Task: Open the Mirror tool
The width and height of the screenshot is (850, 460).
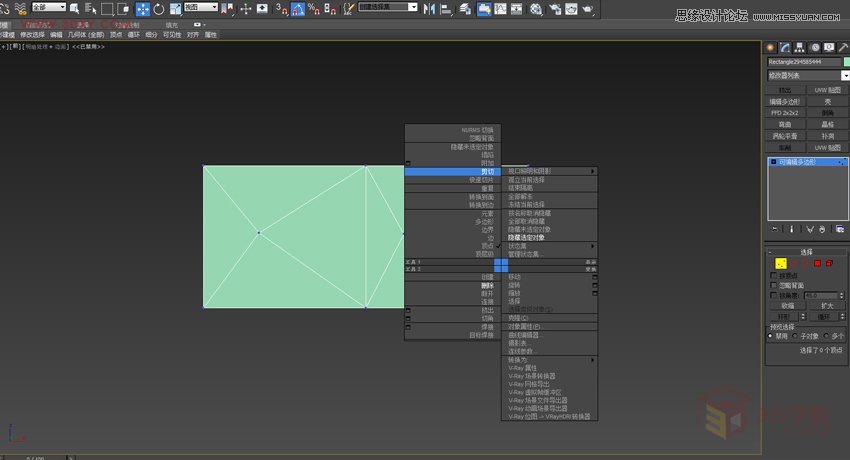Action: pos(431,9)
